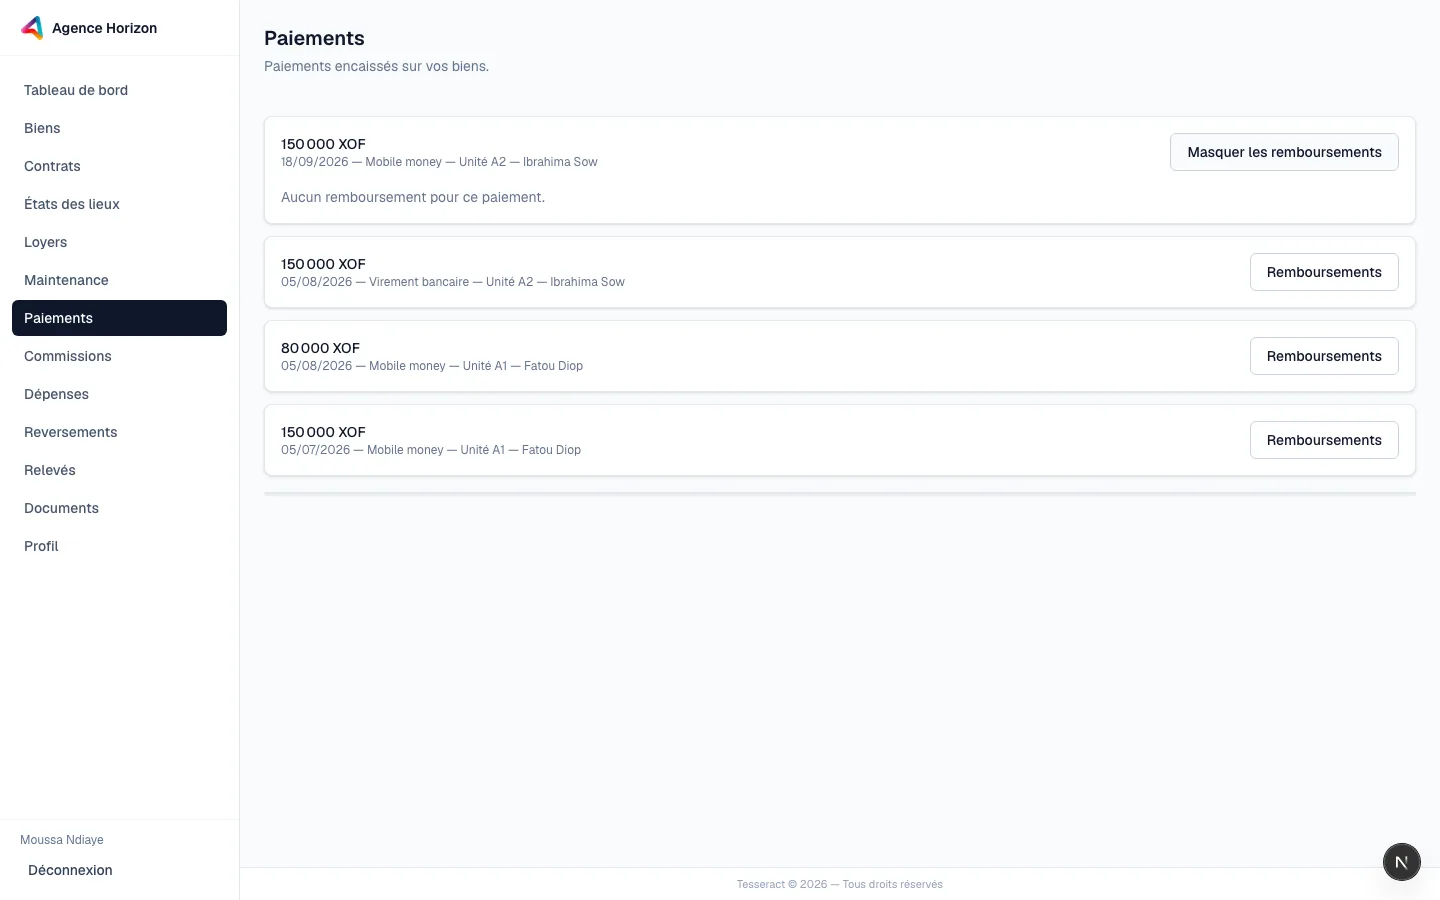
Task: Expand Remboursements for the 80 000 XOF payment
Action: click(1324, 356)
